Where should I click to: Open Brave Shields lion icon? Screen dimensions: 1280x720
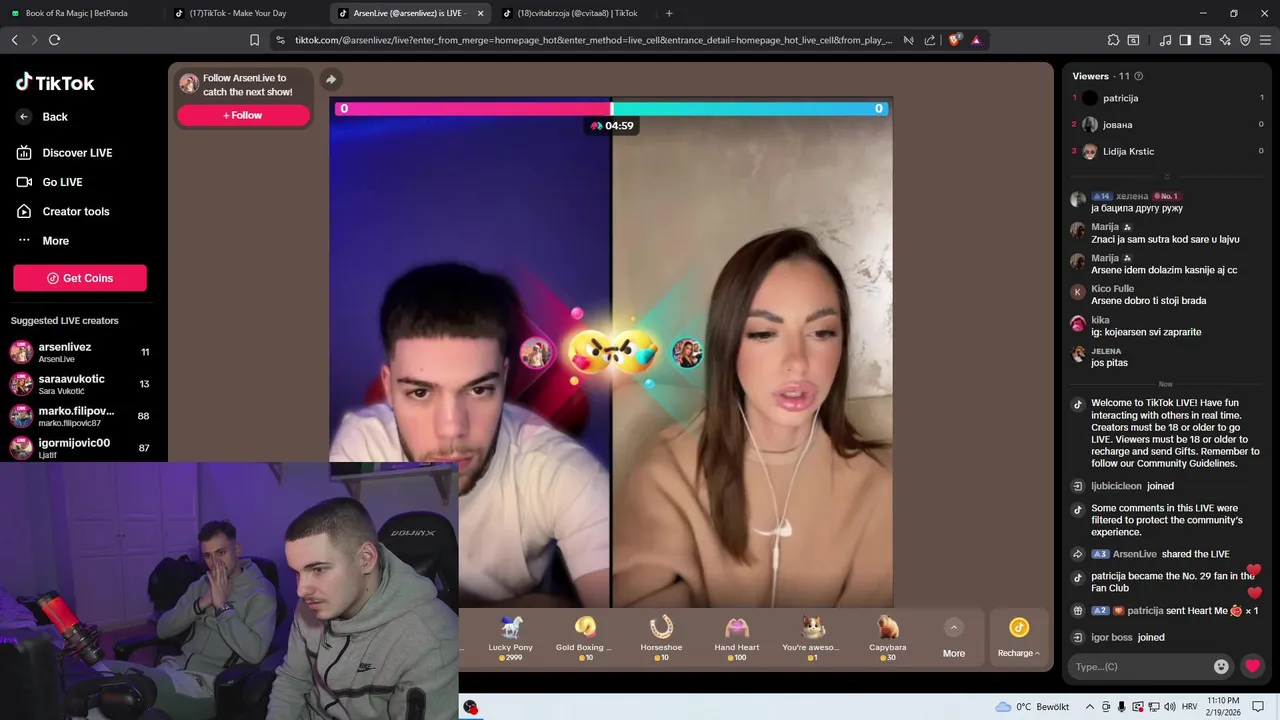point(955,40)
